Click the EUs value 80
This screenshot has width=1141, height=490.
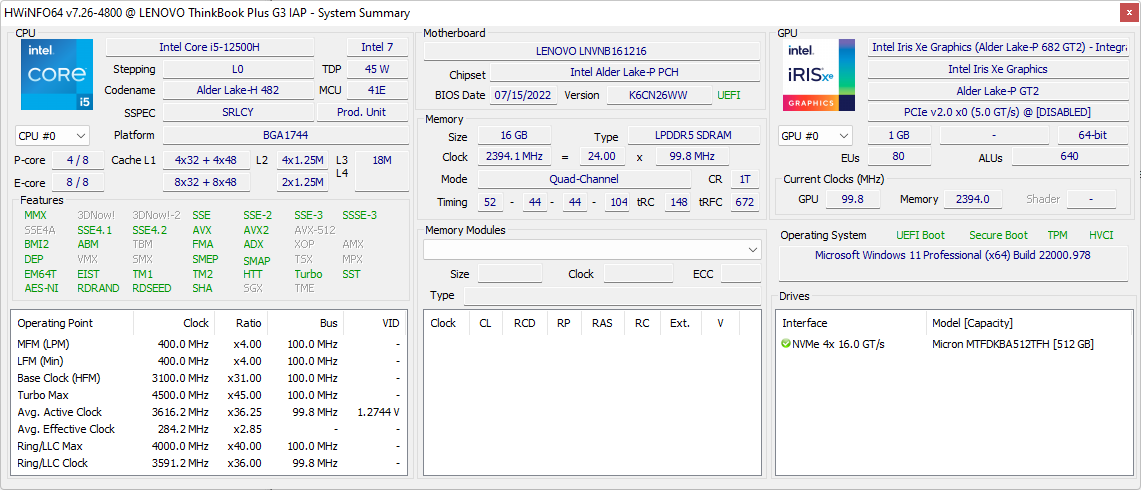click(x=898, y=157)
